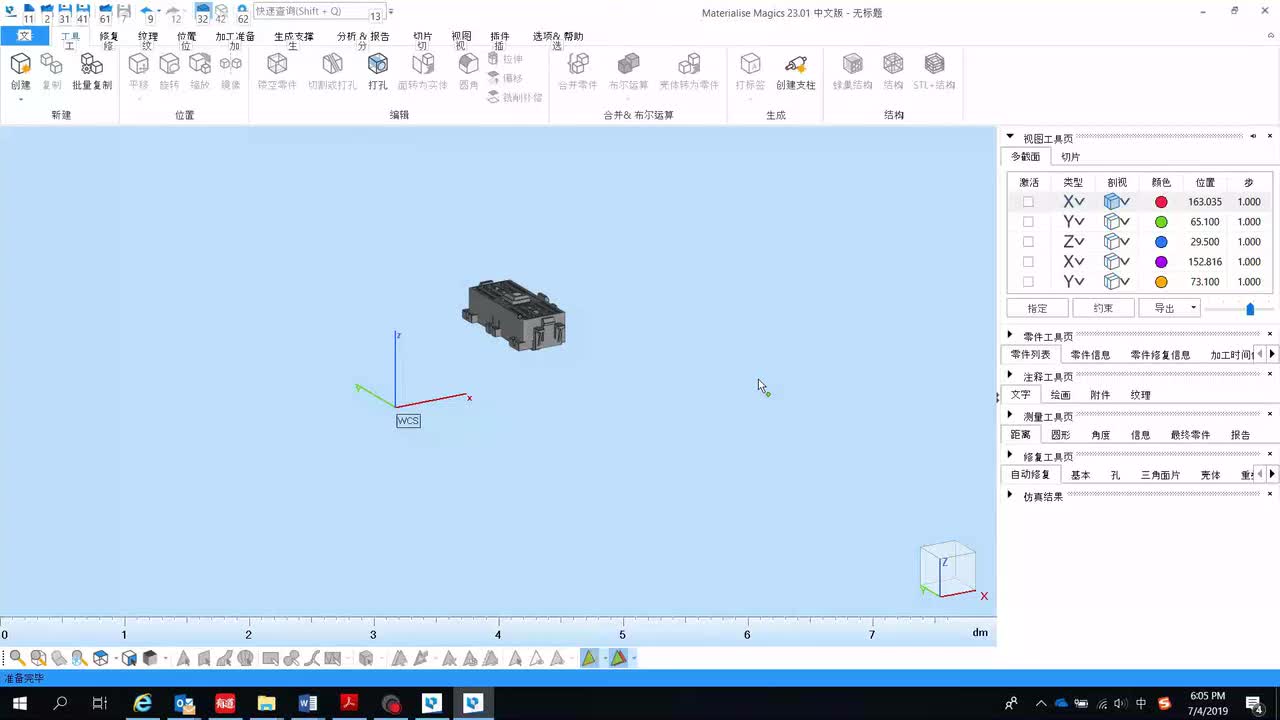
Task: Expand the 注释工具页 panel
Action: point(1010,375)
